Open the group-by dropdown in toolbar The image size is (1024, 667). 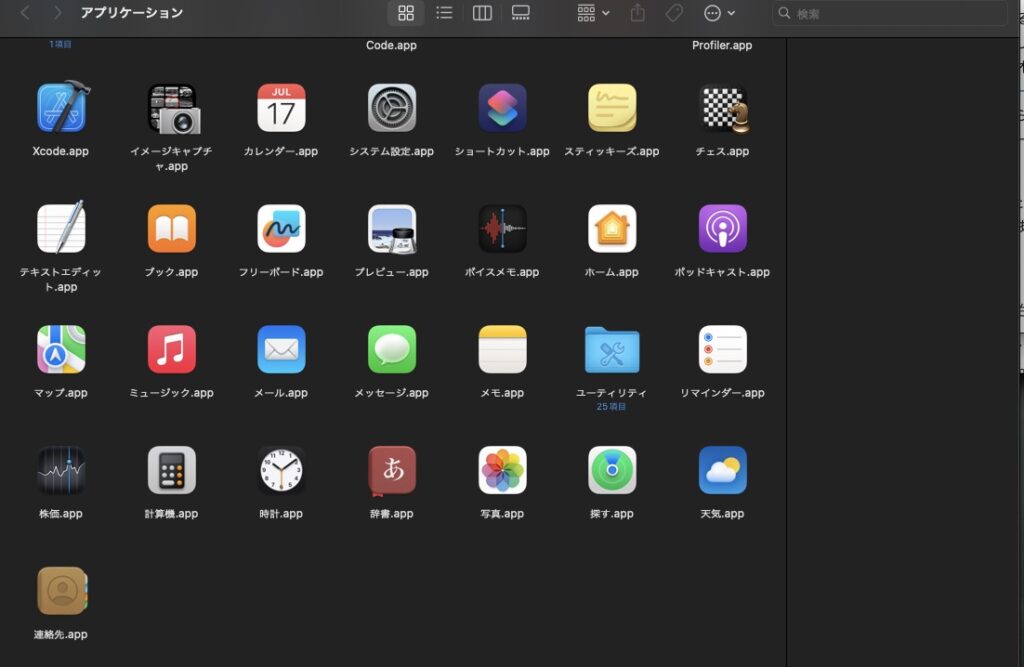coord(593,13)
